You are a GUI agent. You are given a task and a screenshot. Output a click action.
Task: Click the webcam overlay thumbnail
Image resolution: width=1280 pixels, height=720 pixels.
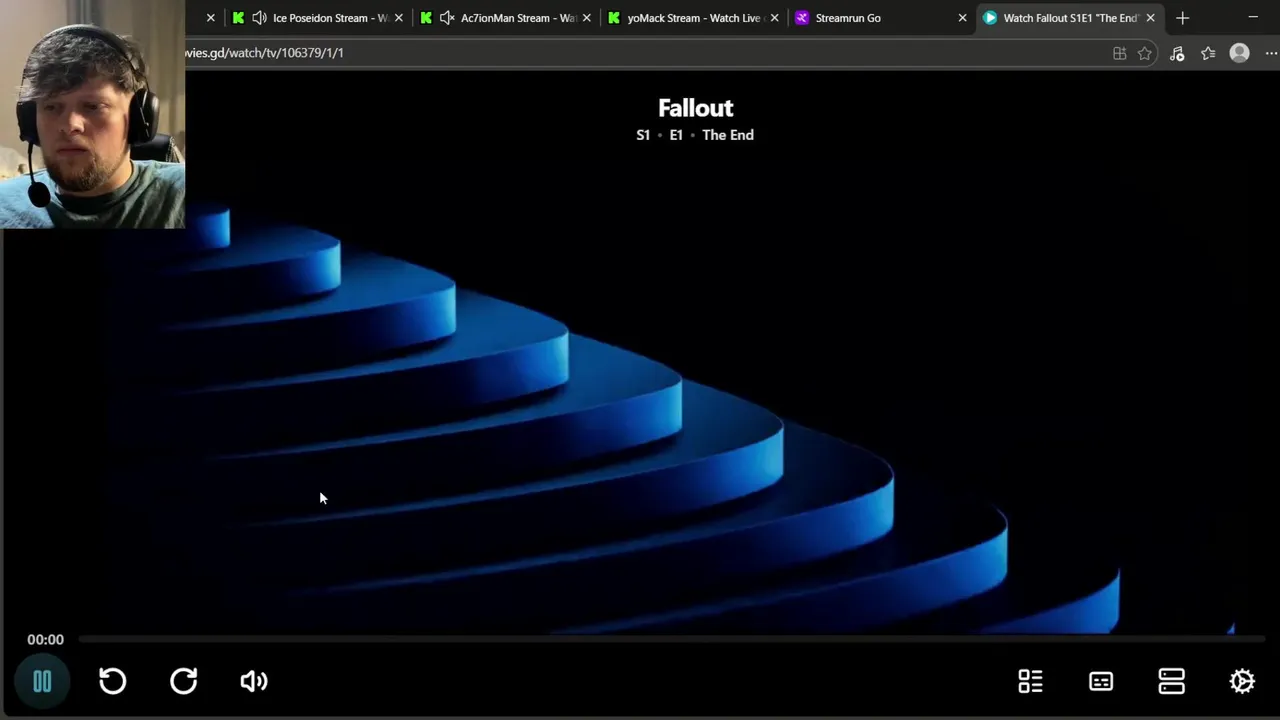(x=92, y=114)
